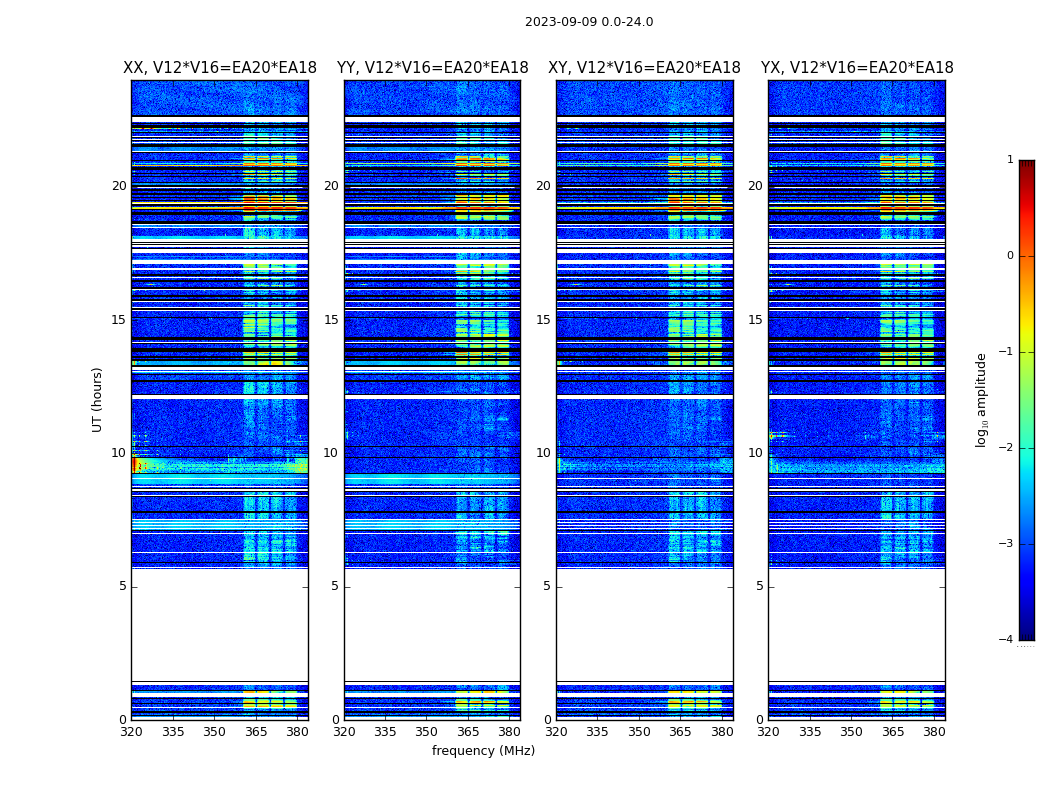Select the YY, V12*V16=EA20*EA18 panel title
The width and height of the screenshot is (1050, 800).
pyautogui.click(x=433, y=68)
